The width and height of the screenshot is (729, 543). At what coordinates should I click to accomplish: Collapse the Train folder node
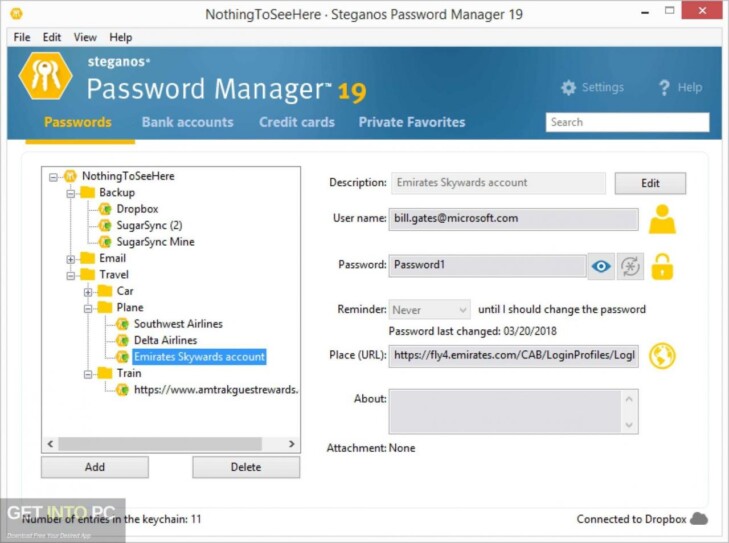(x=88, y=374)
